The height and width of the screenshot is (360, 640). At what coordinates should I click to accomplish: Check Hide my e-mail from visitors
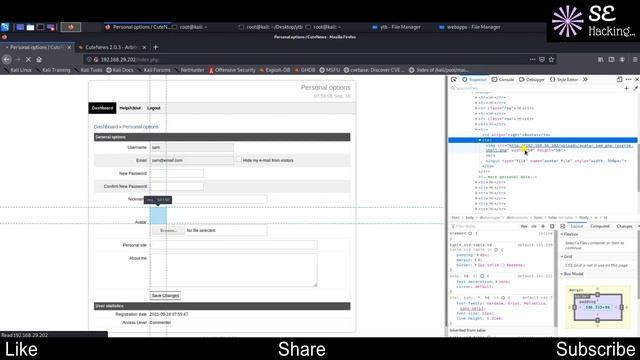click(x=239, y=160)
